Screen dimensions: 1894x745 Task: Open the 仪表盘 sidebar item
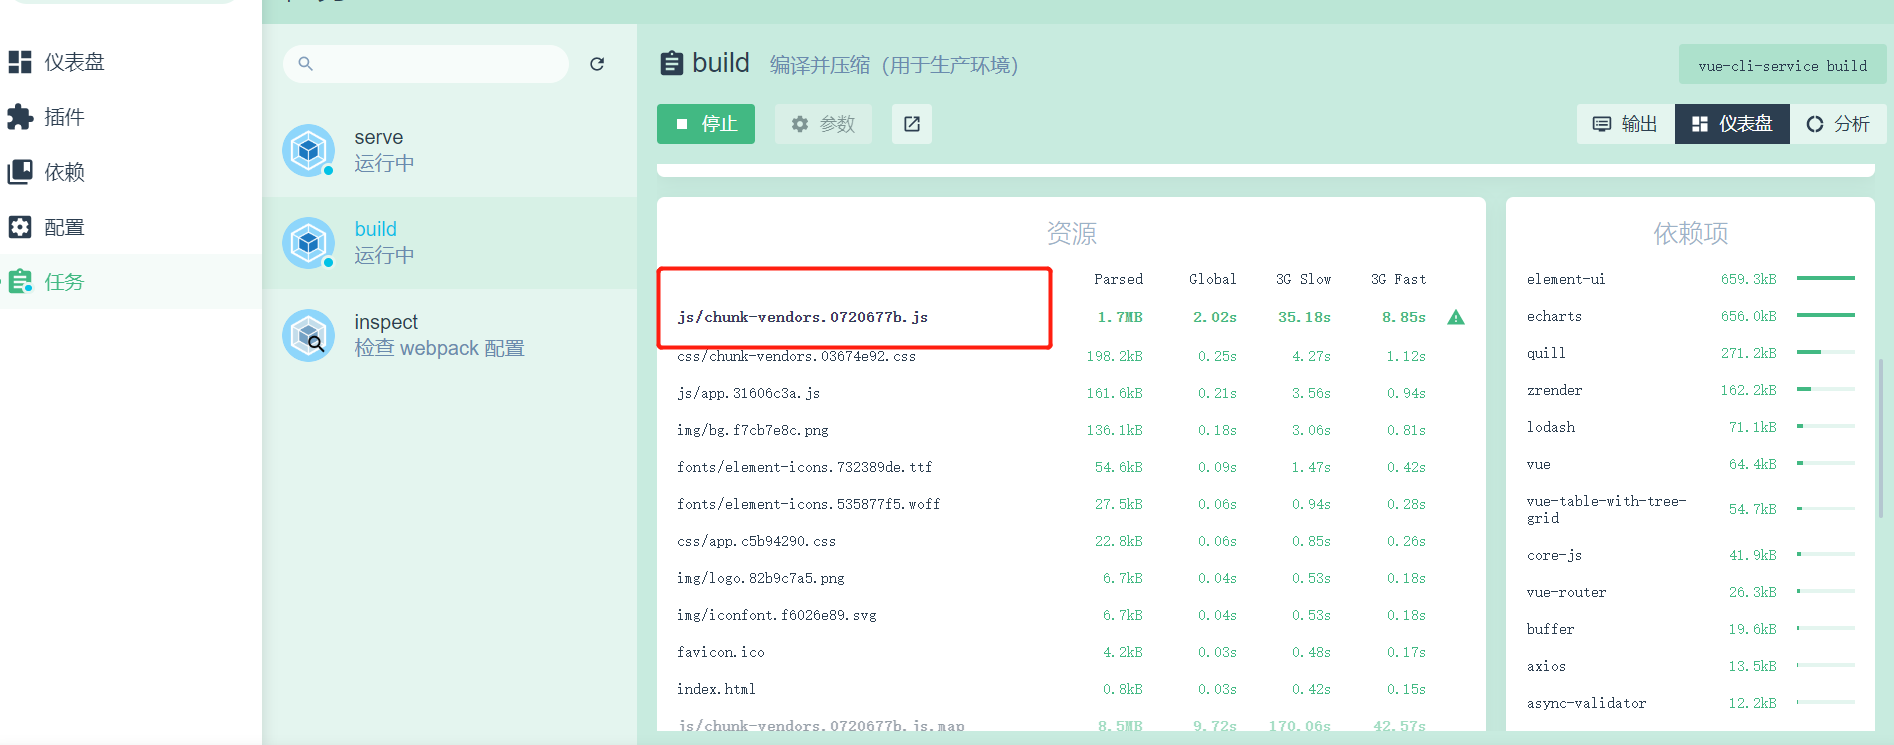[130, 62]
